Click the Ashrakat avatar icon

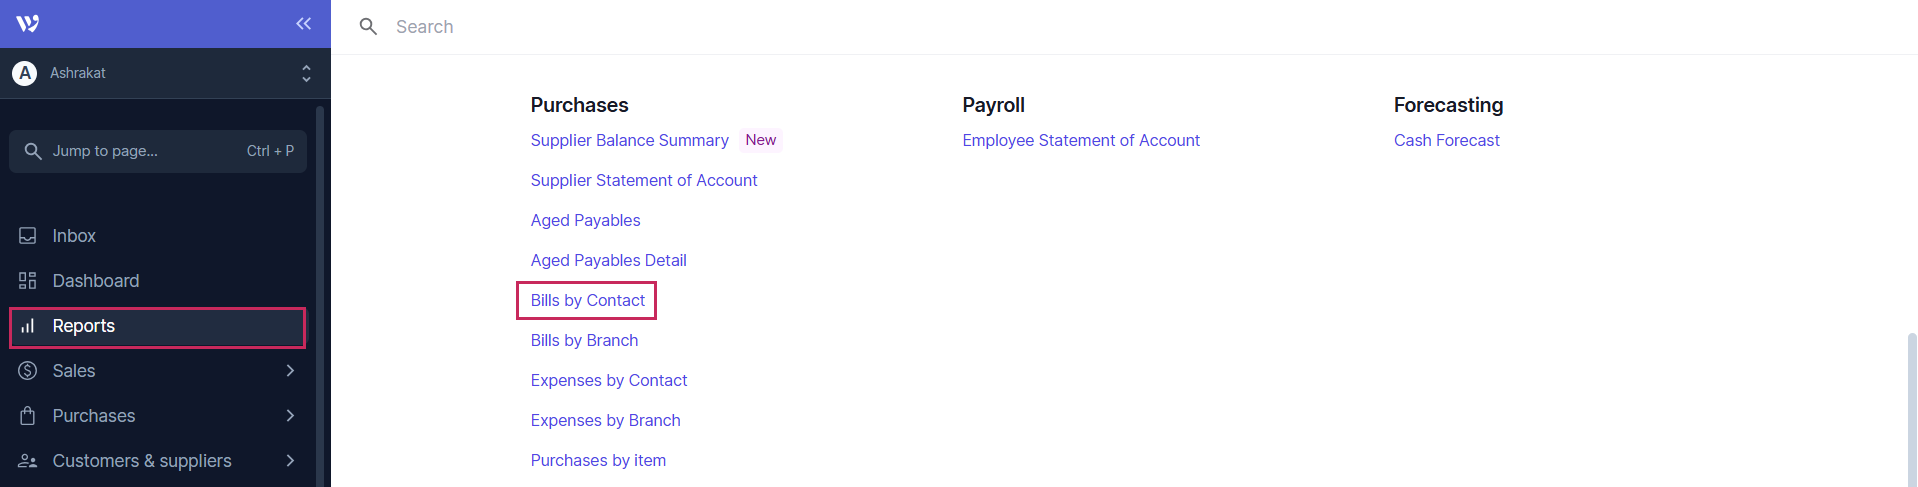click(25, 73)
